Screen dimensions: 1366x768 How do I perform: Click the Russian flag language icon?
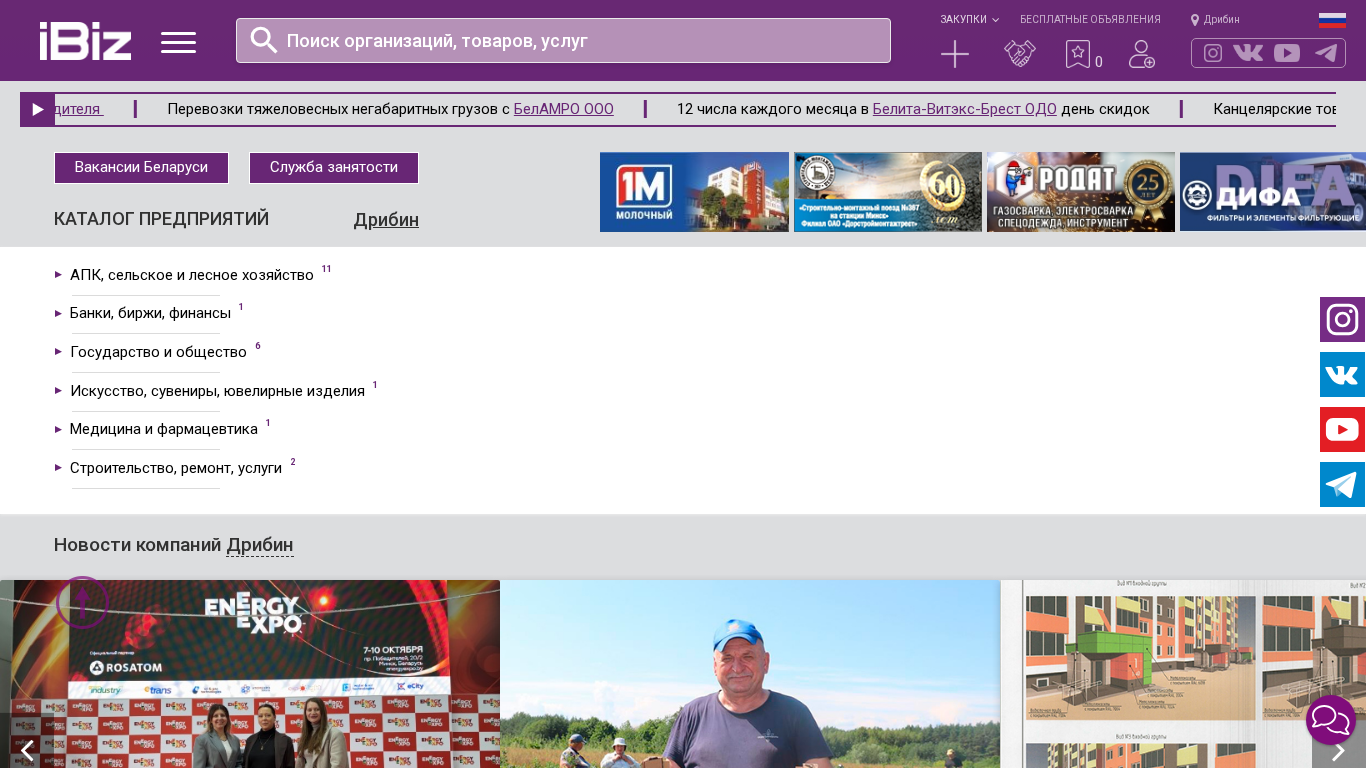1332,20
